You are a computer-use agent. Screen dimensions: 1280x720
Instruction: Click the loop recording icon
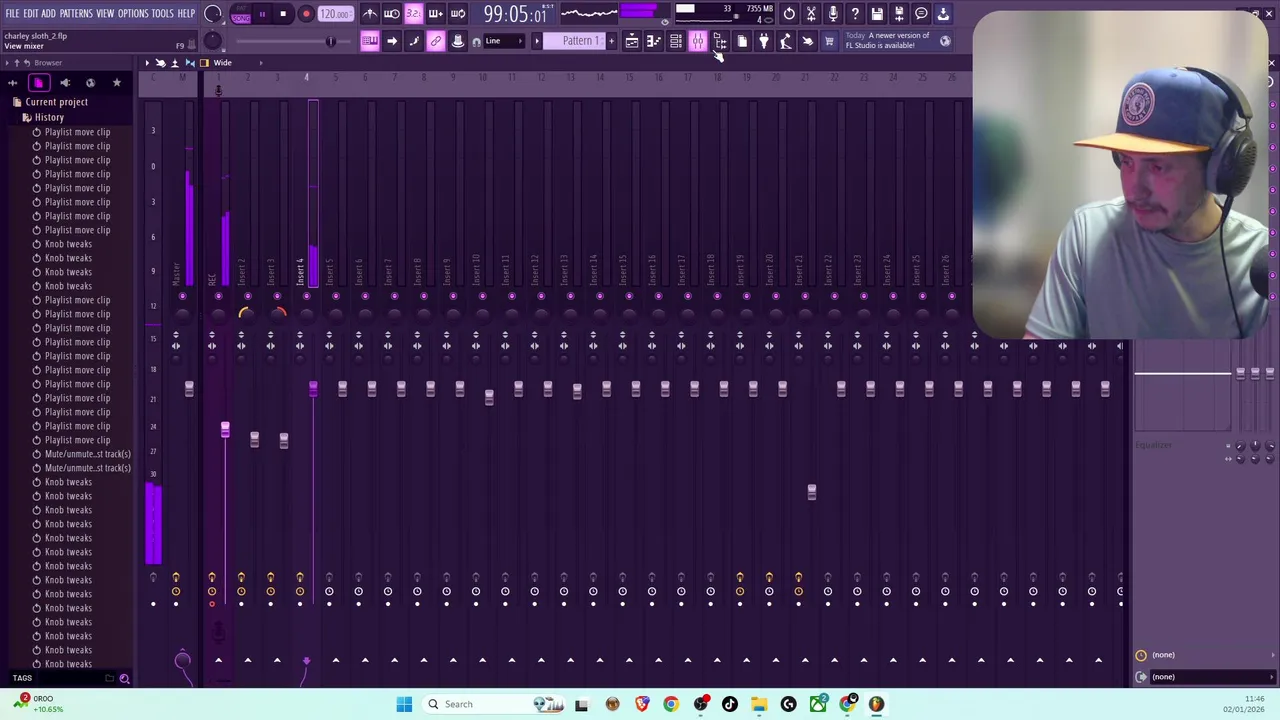458,14
